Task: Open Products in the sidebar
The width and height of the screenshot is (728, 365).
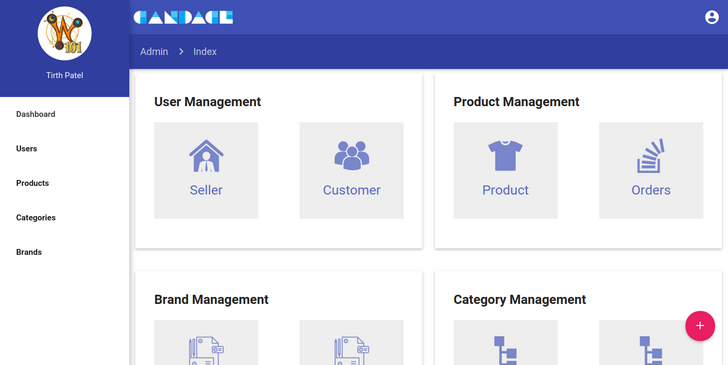Action: coord(32,183)
